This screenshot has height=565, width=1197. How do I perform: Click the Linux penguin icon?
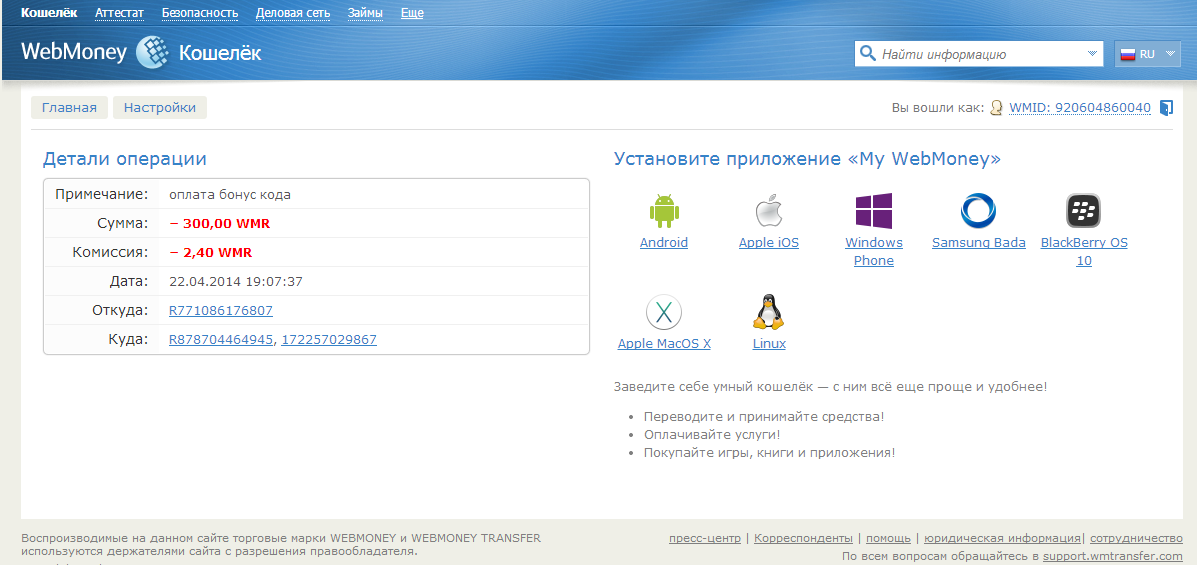pos(769,312)
